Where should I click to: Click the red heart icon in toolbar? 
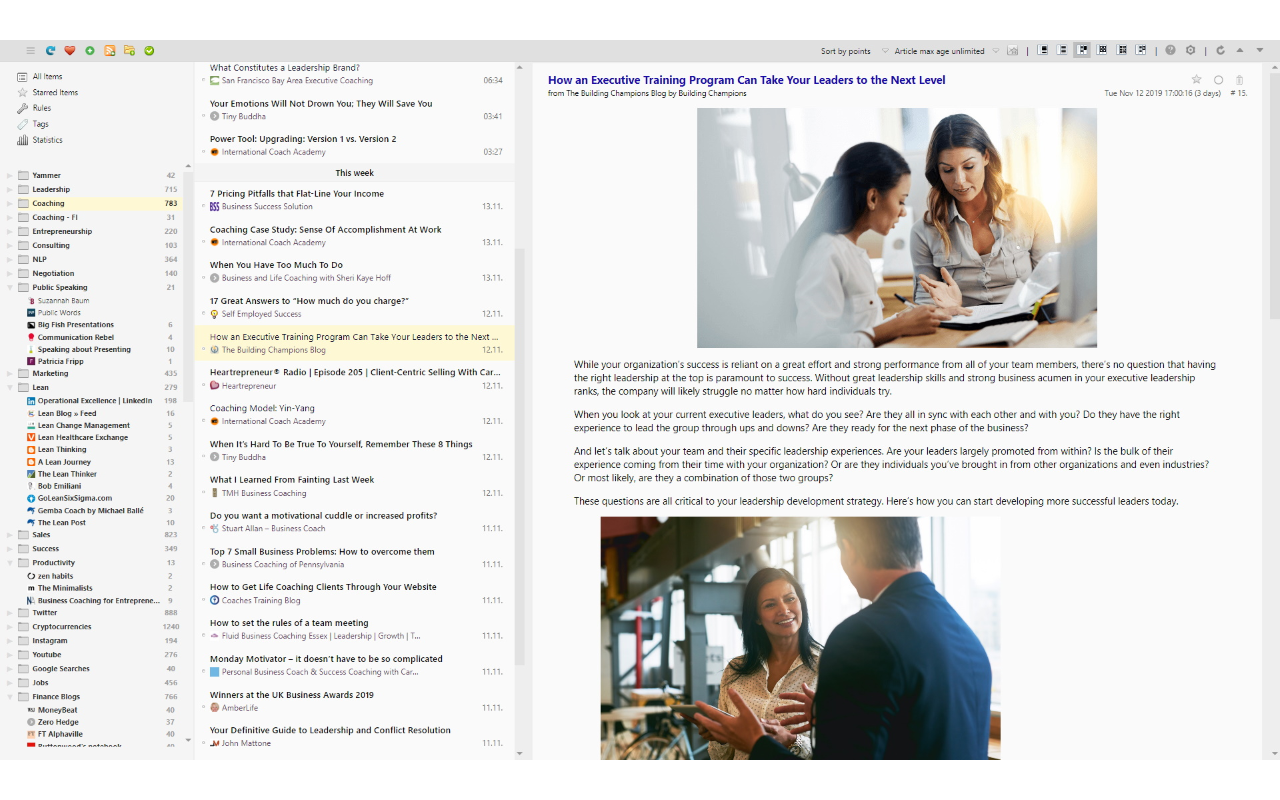pos(70,51)
